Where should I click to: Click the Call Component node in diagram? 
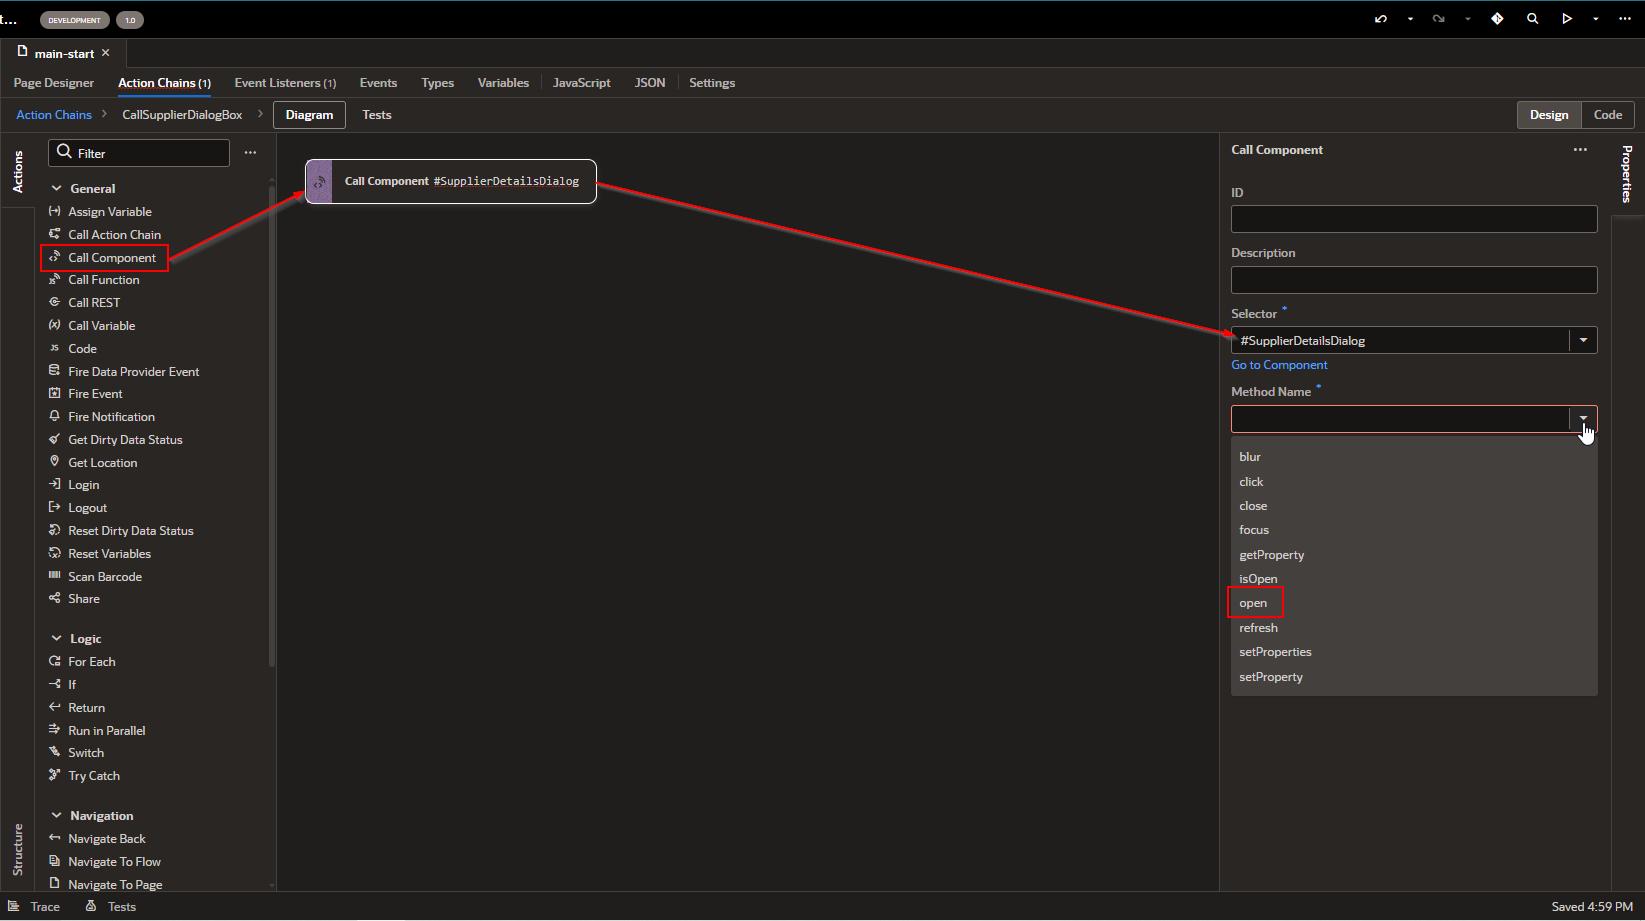(x=451, y=181)
